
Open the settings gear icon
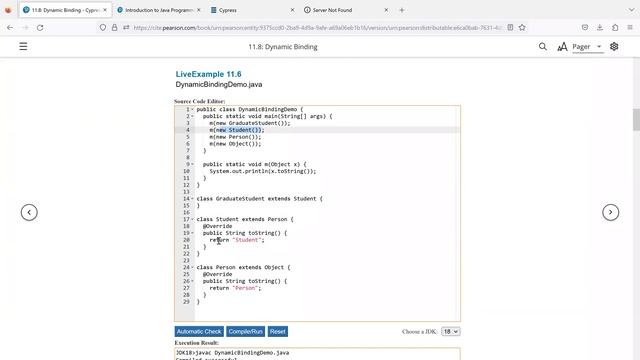(x=614, y=47)
